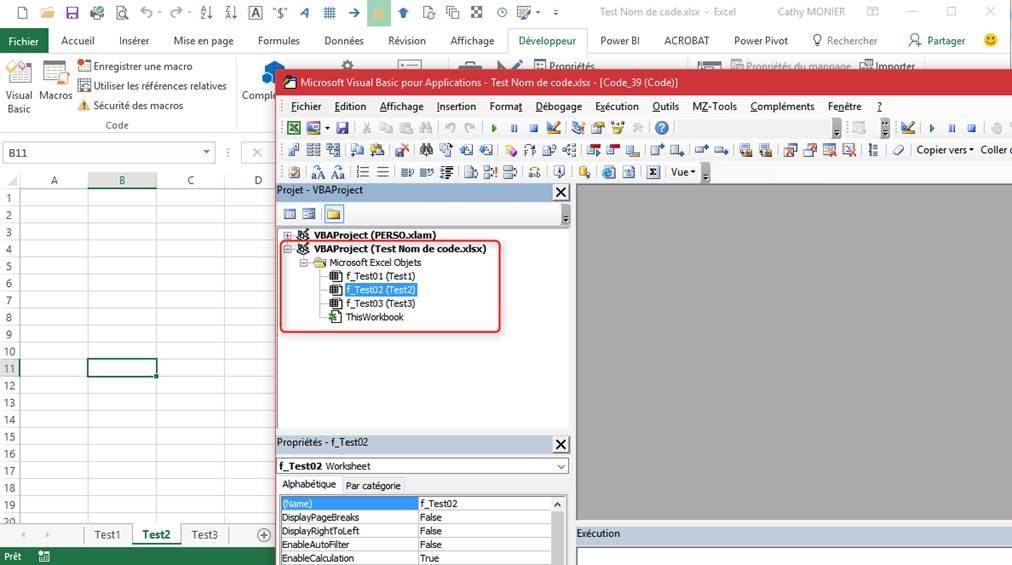
Task: Select column C header in Excel
Action: click(190, 180)
